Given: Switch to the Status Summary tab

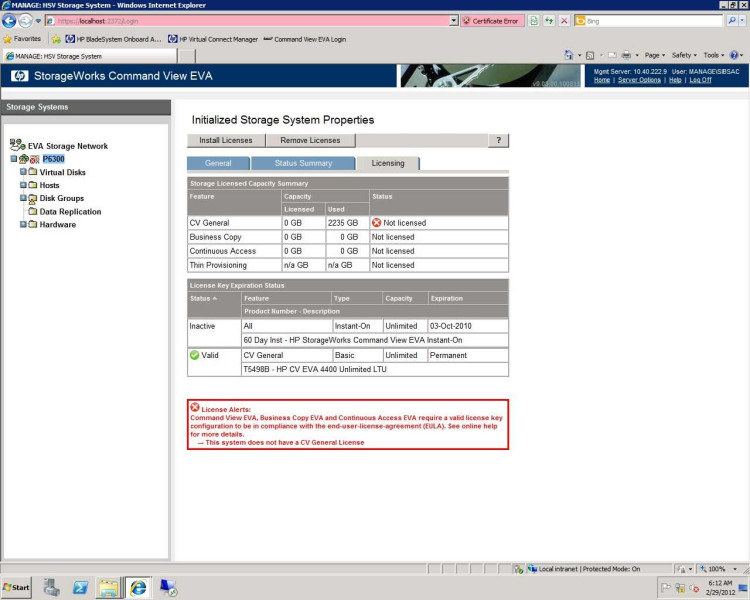Looking at the screenshot, I should [x=303, y=163].
